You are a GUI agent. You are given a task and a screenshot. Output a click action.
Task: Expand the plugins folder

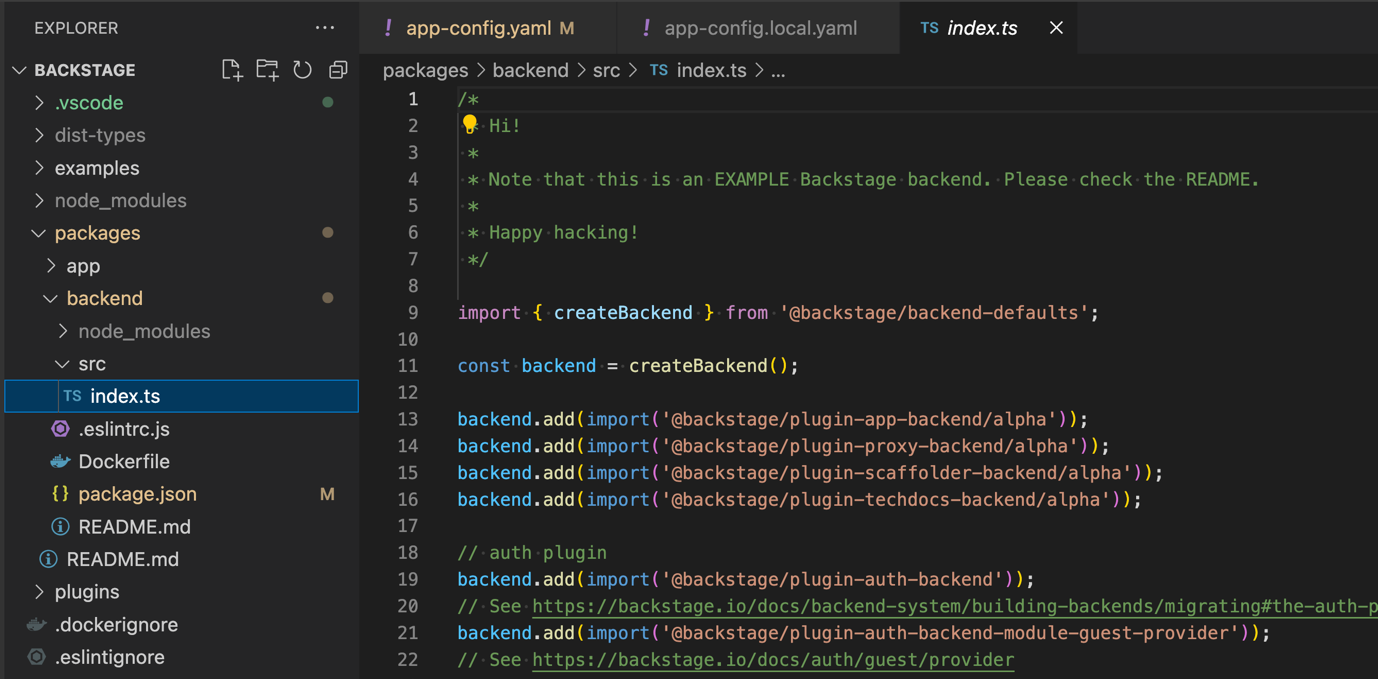[86, 592]
